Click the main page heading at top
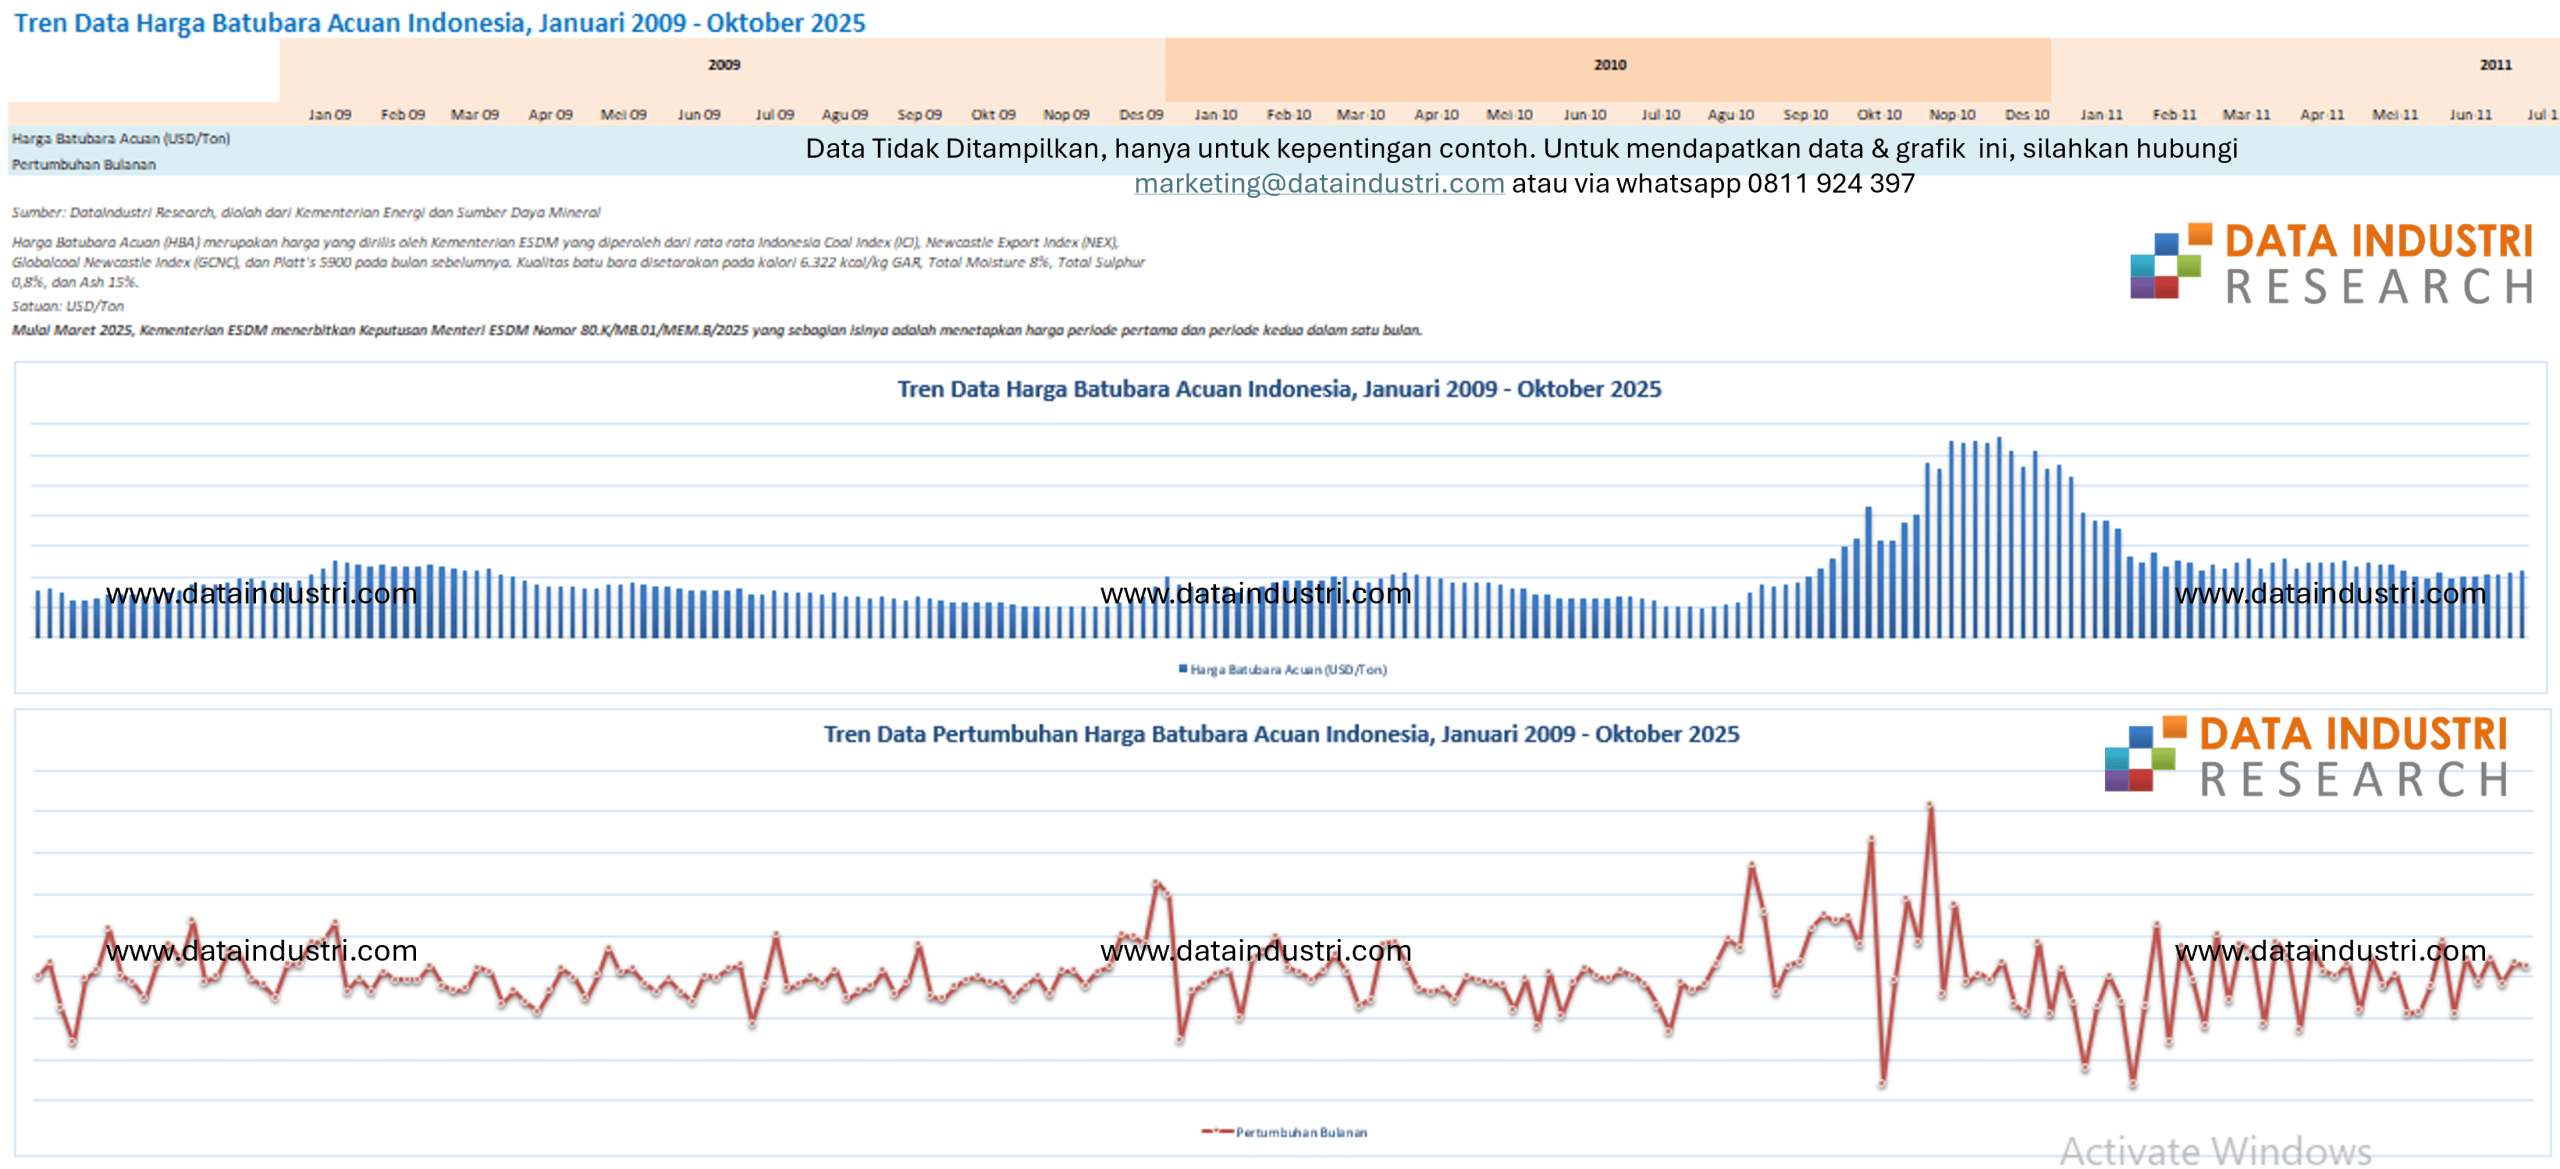The image size is (2560, 1169). [440, 23]
